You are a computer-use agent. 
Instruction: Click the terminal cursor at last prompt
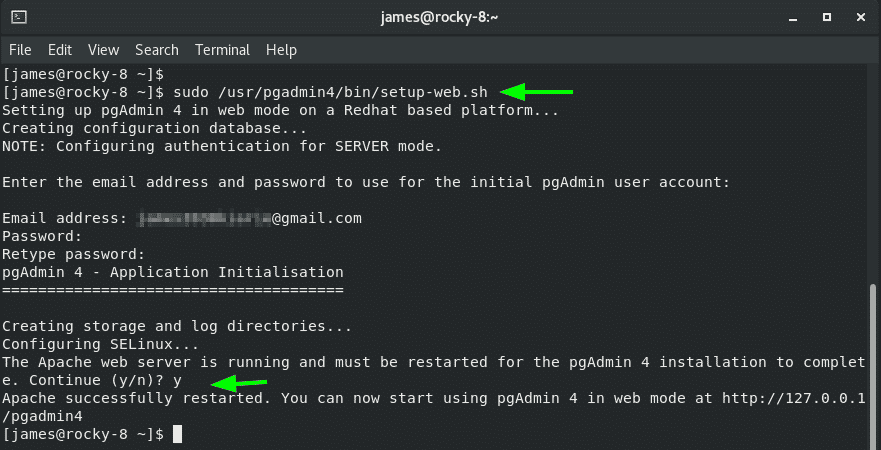click(177, 434)
